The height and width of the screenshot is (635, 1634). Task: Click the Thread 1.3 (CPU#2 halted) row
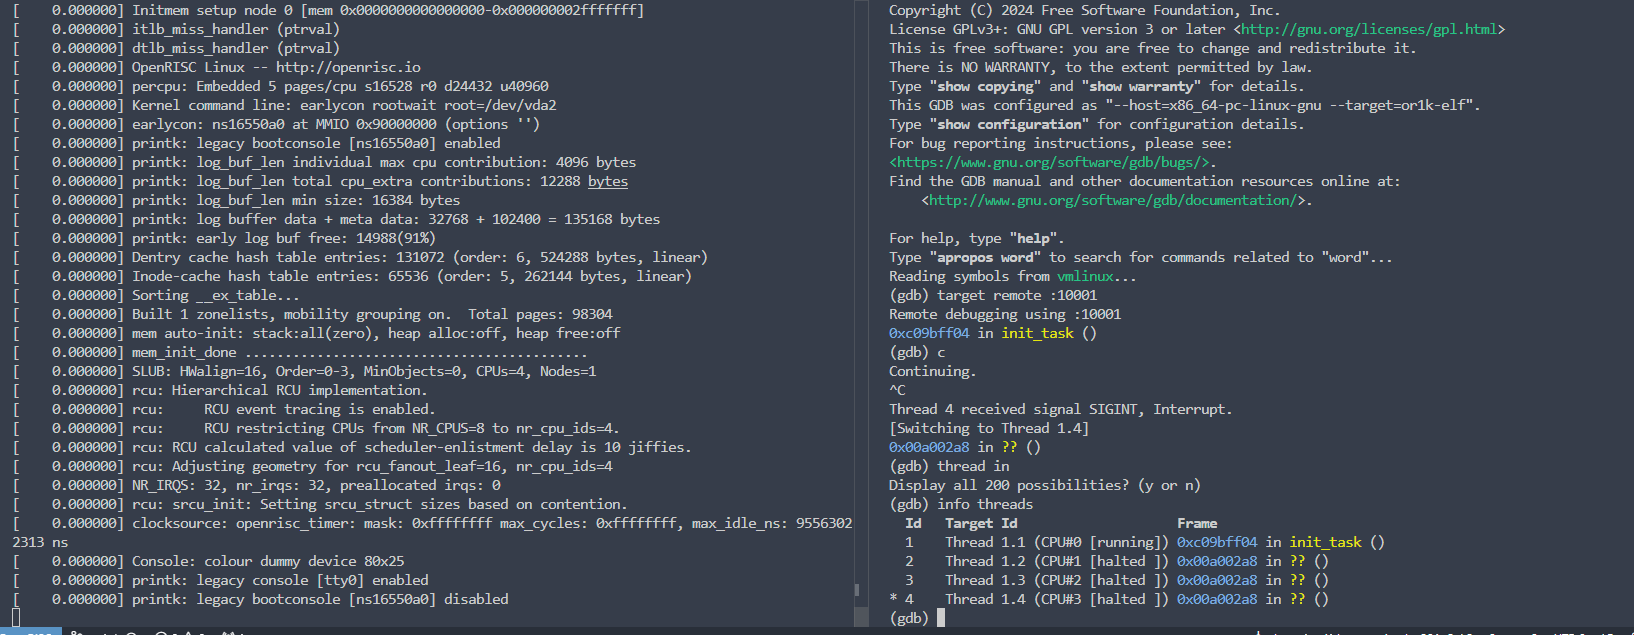1109,580
